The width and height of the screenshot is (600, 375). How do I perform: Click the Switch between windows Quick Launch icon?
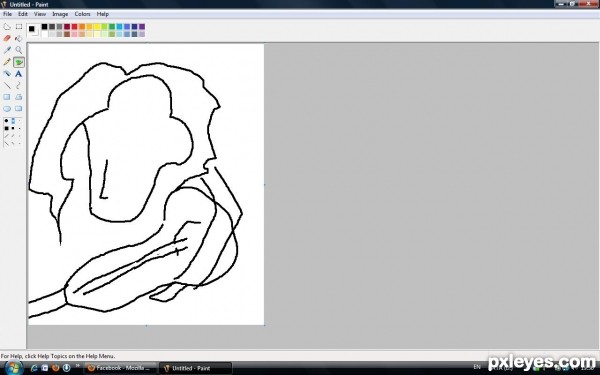coord(45,368)
